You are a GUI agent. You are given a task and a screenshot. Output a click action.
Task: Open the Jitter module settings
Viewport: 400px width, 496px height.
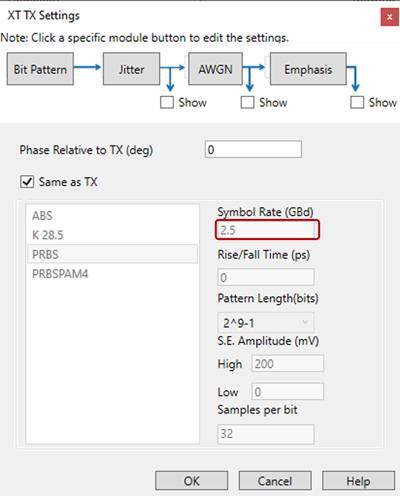[x=131, y=69]
